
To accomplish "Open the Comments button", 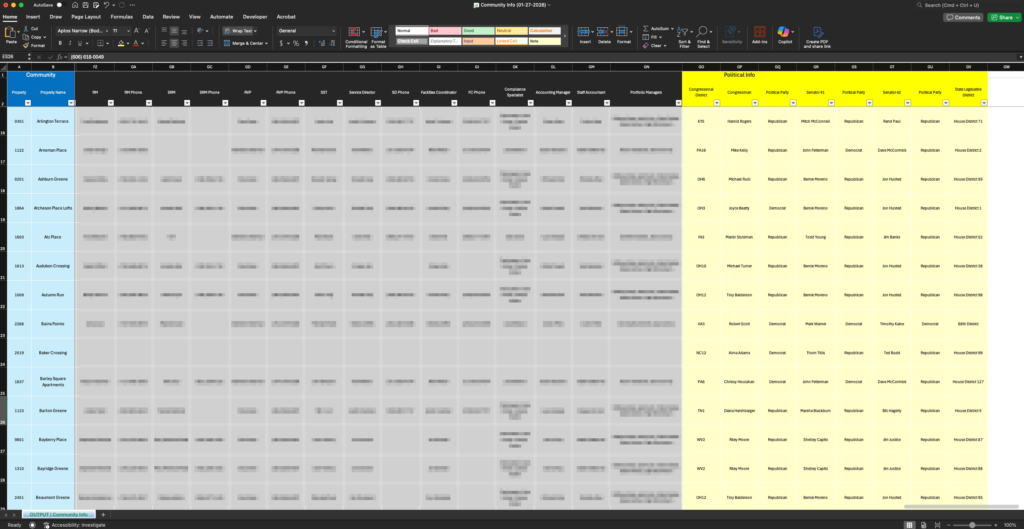I will click(963, 17).
